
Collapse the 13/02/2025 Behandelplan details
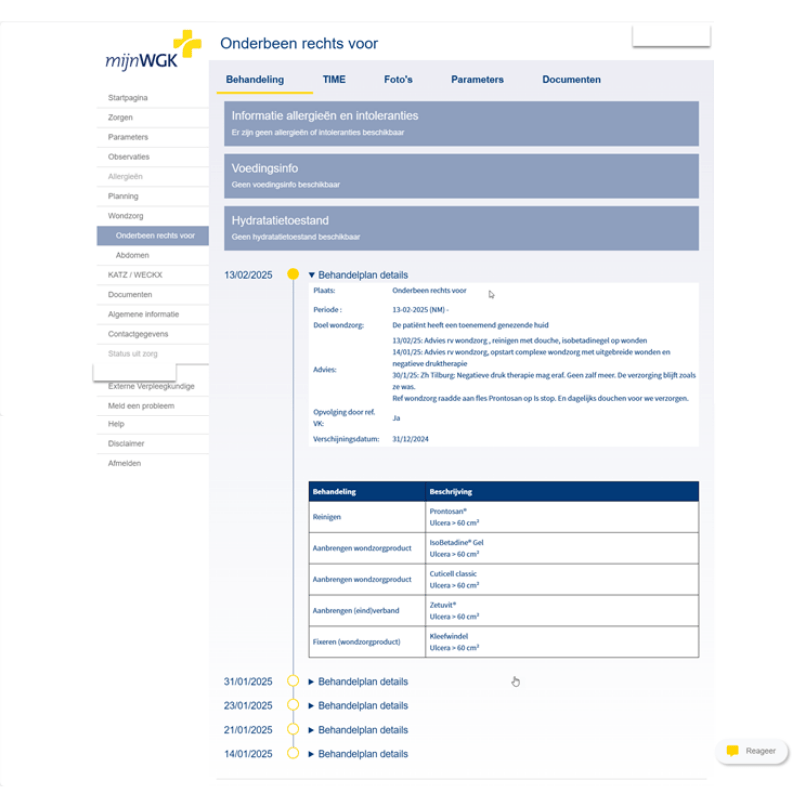pyautogui.click(x=358, y=275)
